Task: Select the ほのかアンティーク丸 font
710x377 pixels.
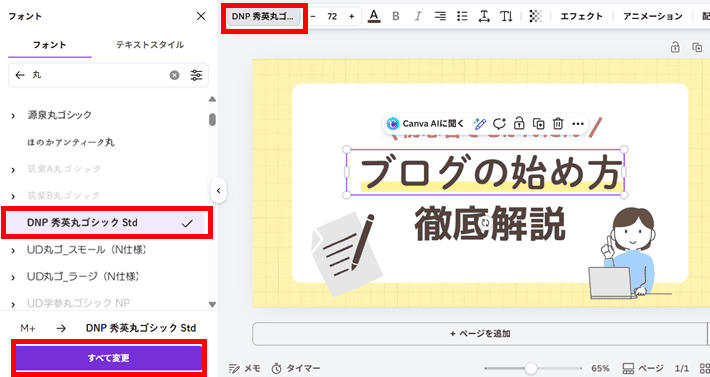Action: pos(71,142)
